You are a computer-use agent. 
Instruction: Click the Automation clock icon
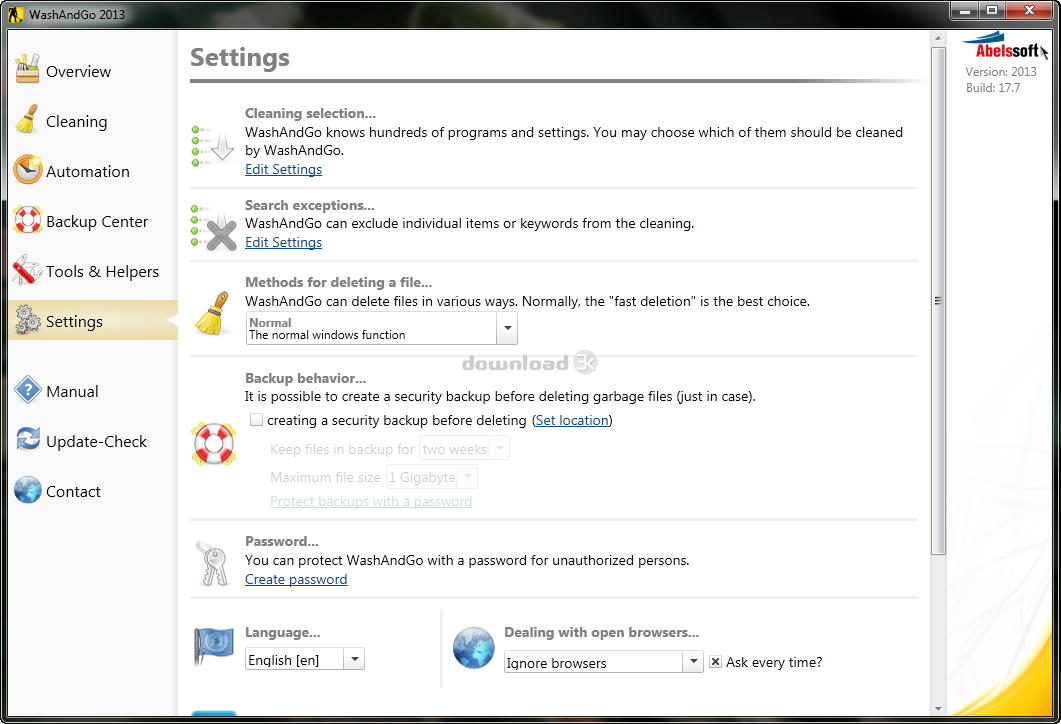pyautogui.click(x=28, y=170)
